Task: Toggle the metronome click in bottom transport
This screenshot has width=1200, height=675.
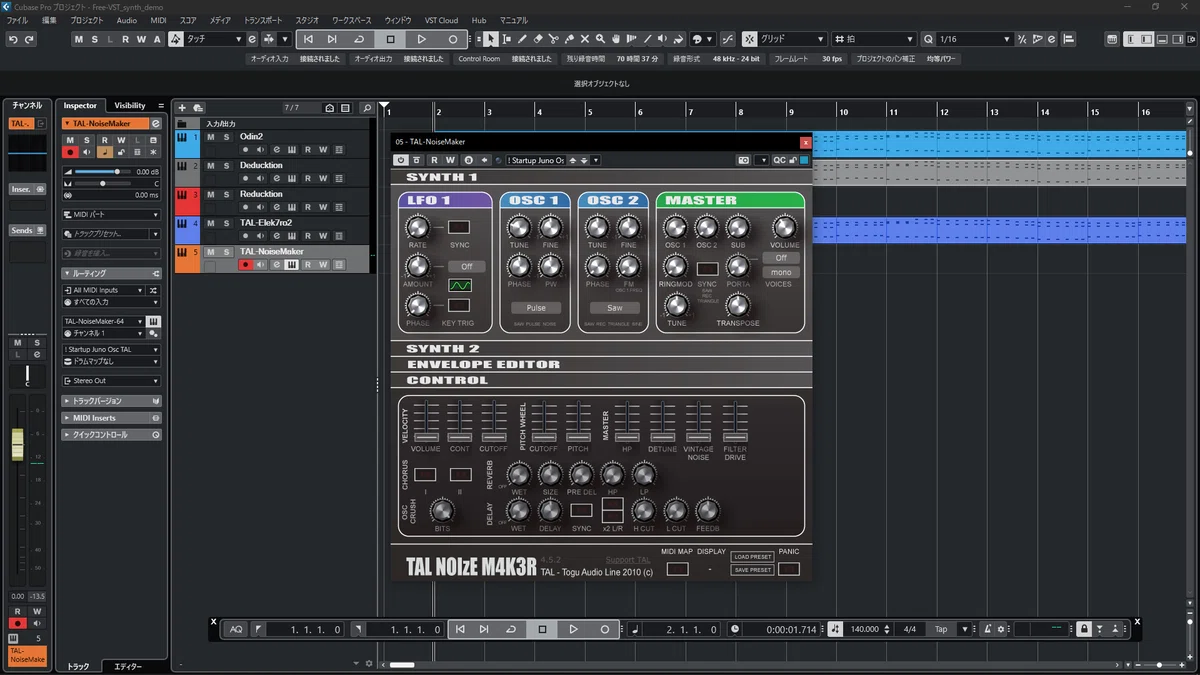Action: [x=987, y=629]
